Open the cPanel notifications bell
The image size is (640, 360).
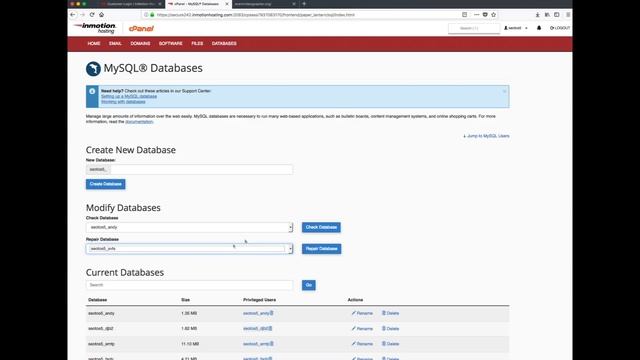(539, 28)
